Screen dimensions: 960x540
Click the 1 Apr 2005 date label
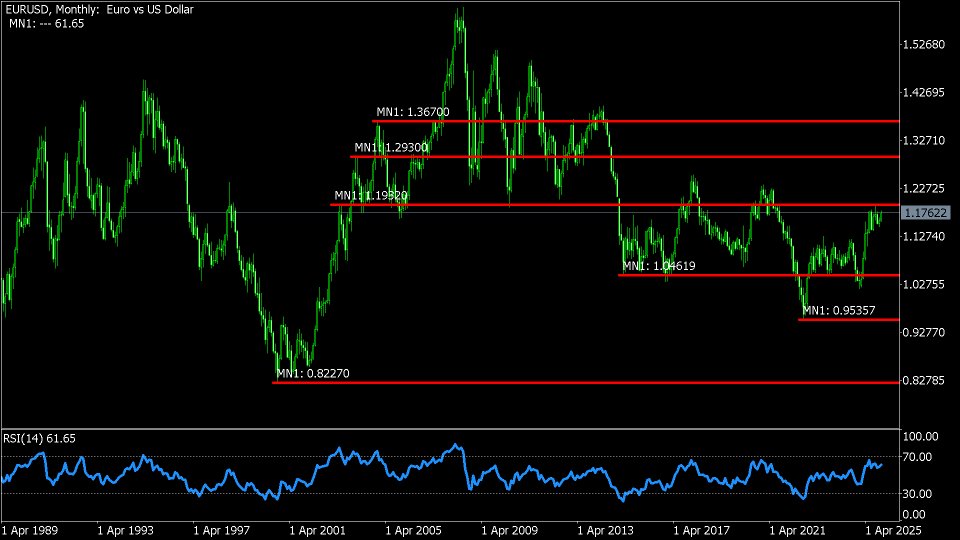(413, 530)
